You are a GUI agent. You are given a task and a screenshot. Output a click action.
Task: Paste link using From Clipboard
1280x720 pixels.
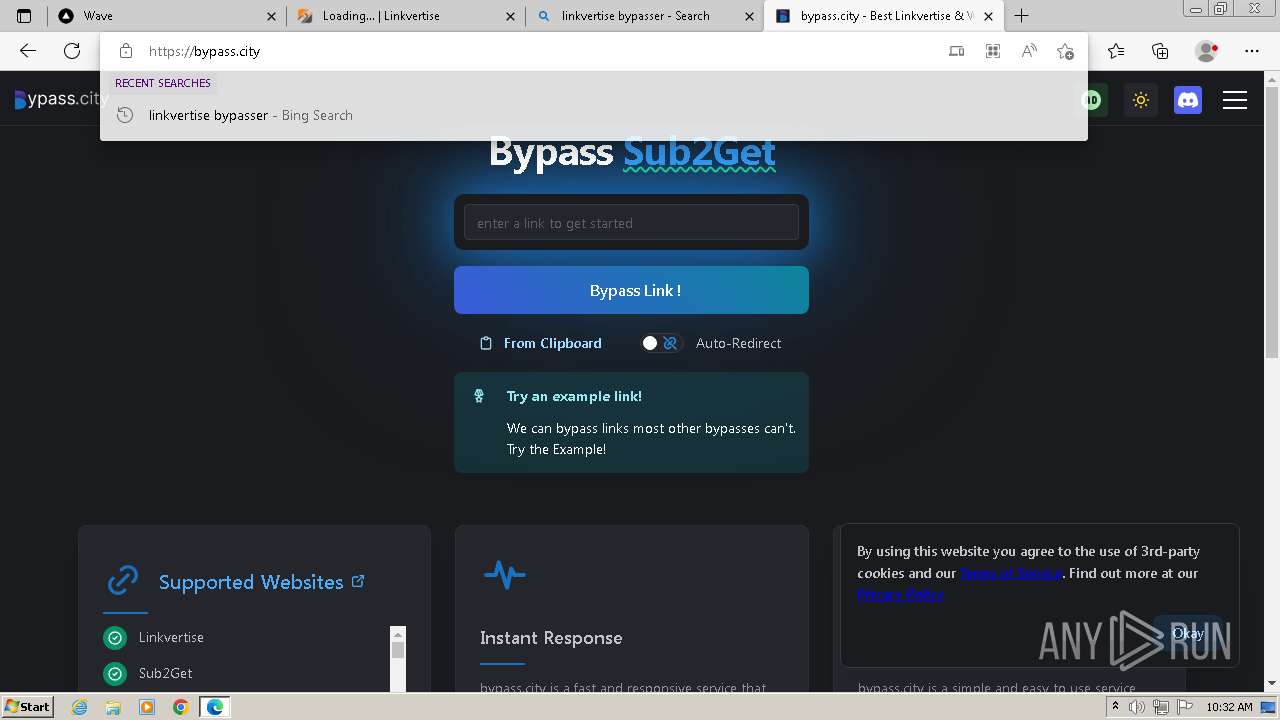pos(541,343)
